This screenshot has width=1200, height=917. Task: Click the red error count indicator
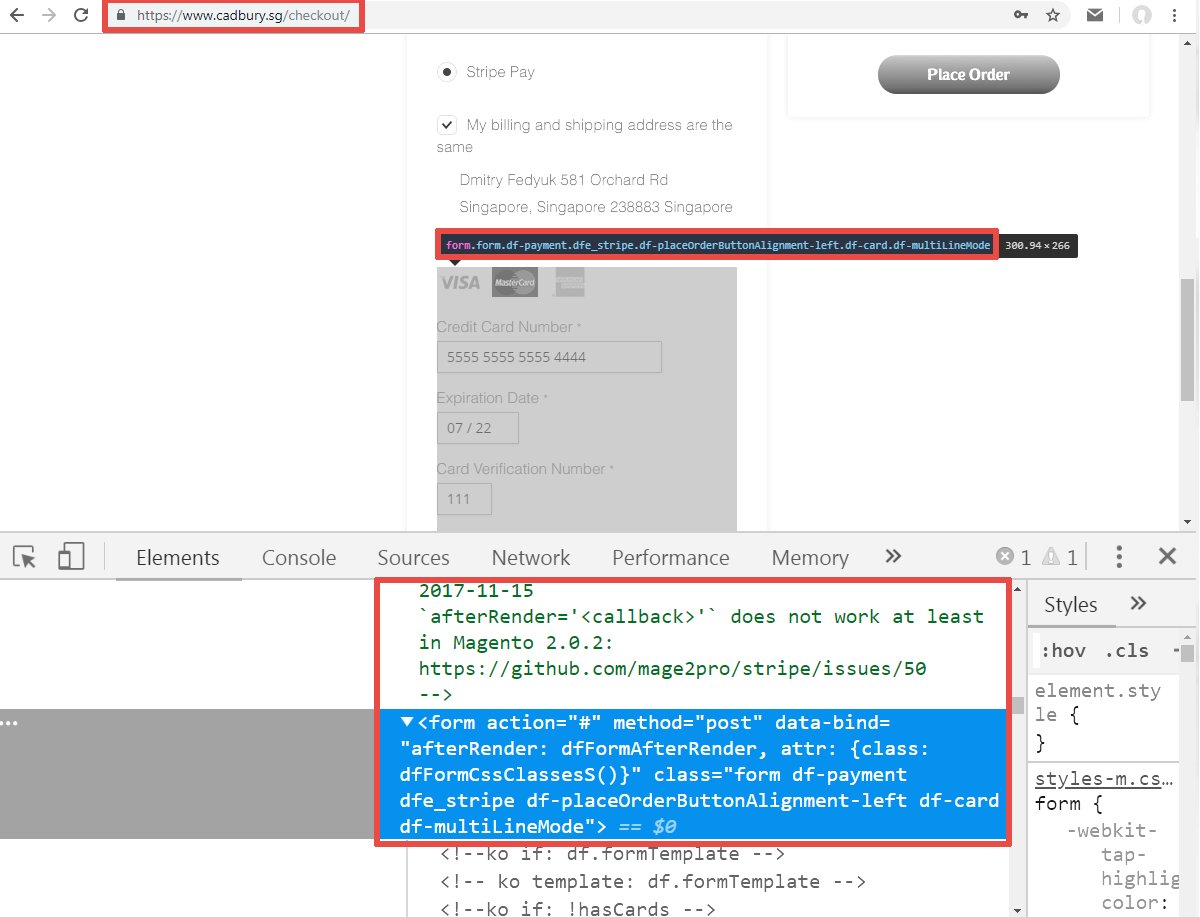pos(1013,557)
